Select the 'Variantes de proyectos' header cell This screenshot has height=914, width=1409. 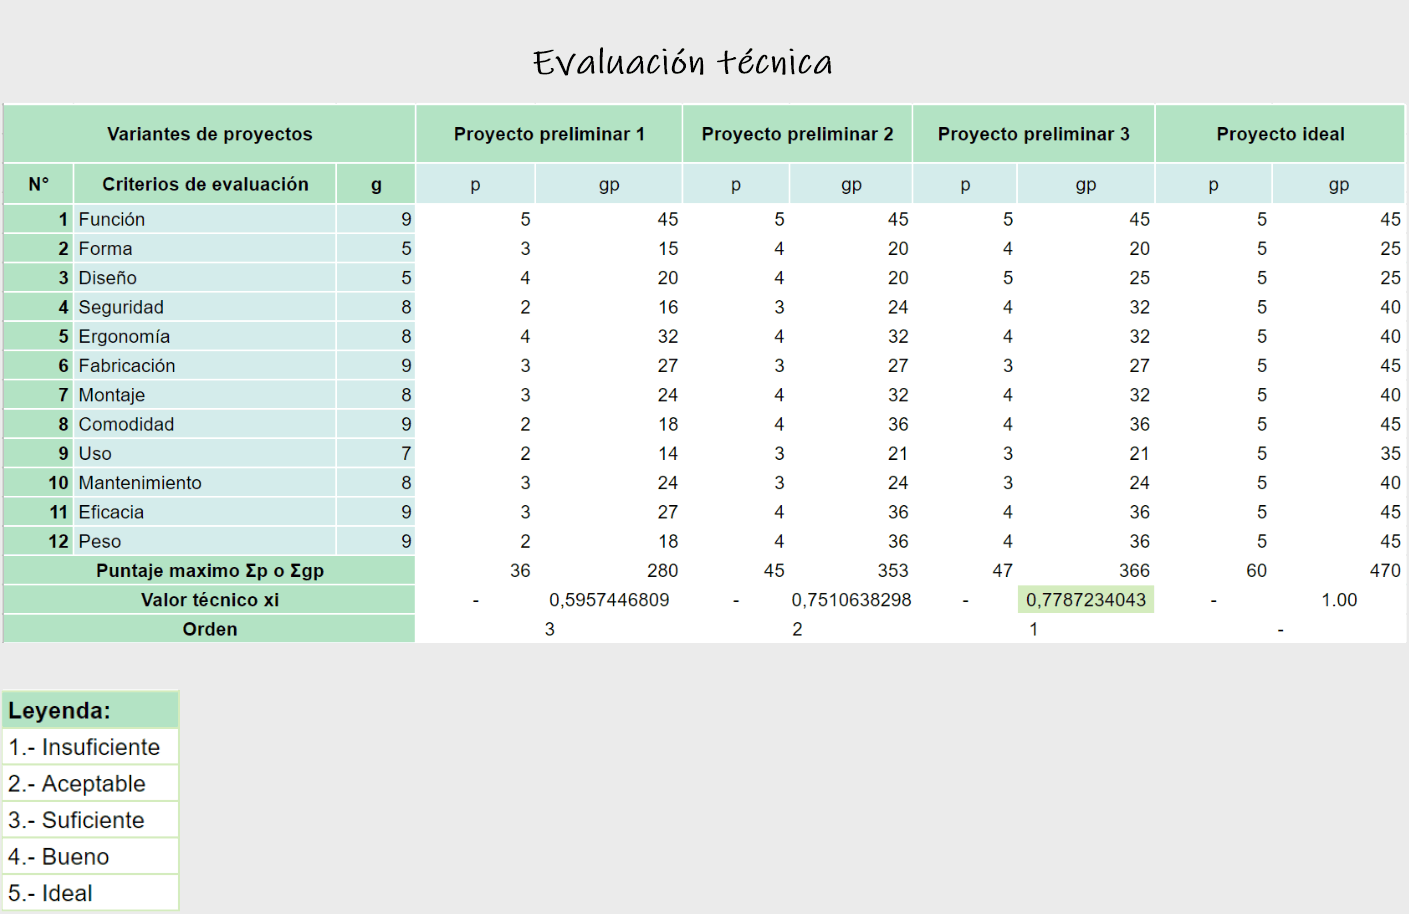coord(210,134)
